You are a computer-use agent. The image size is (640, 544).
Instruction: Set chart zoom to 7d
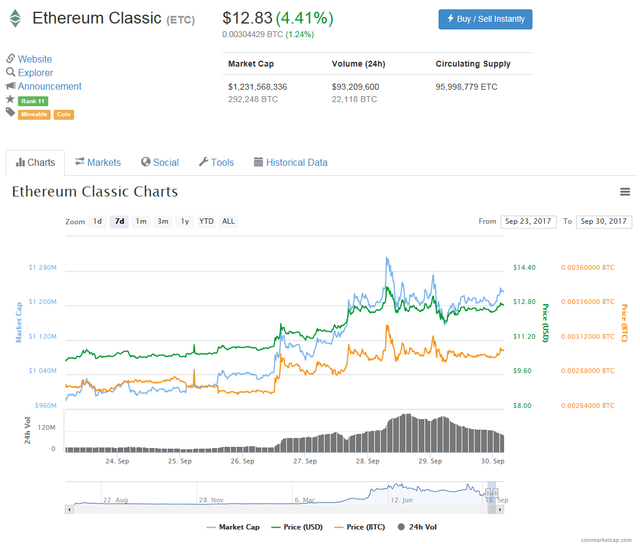(119, 222)
